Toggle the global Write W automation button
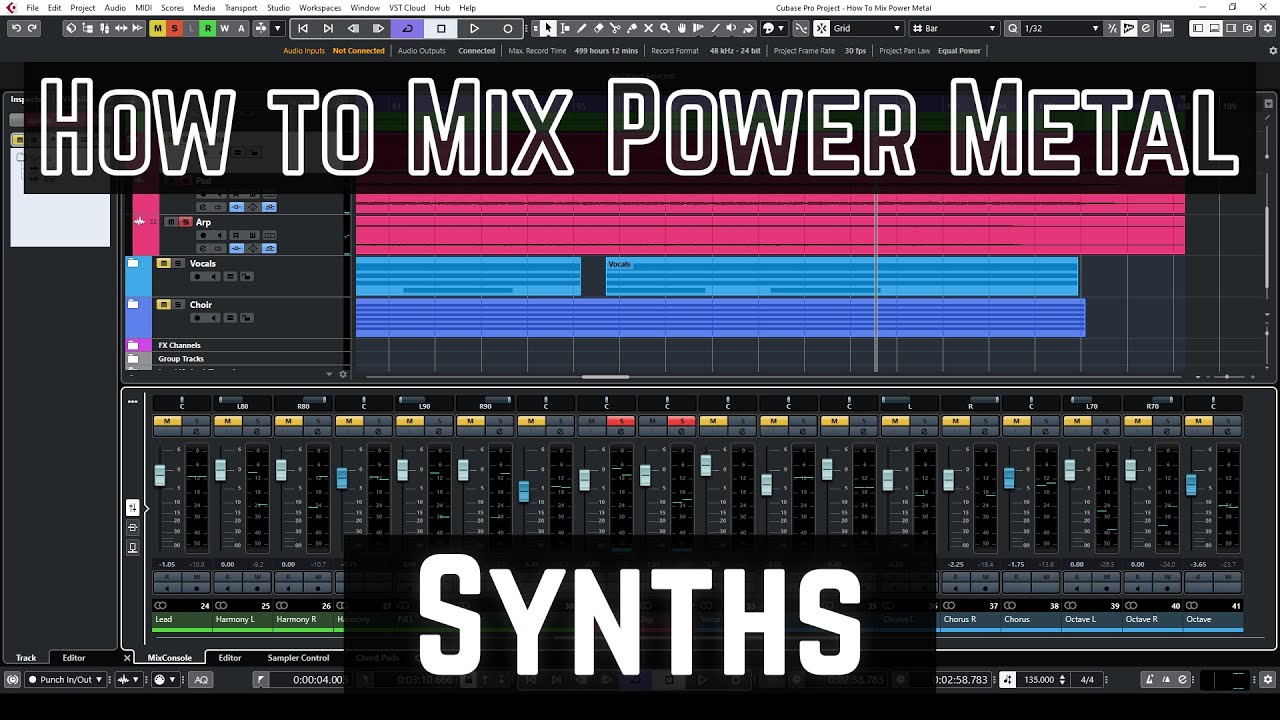 pyautogui.click(x=224, y=28)
